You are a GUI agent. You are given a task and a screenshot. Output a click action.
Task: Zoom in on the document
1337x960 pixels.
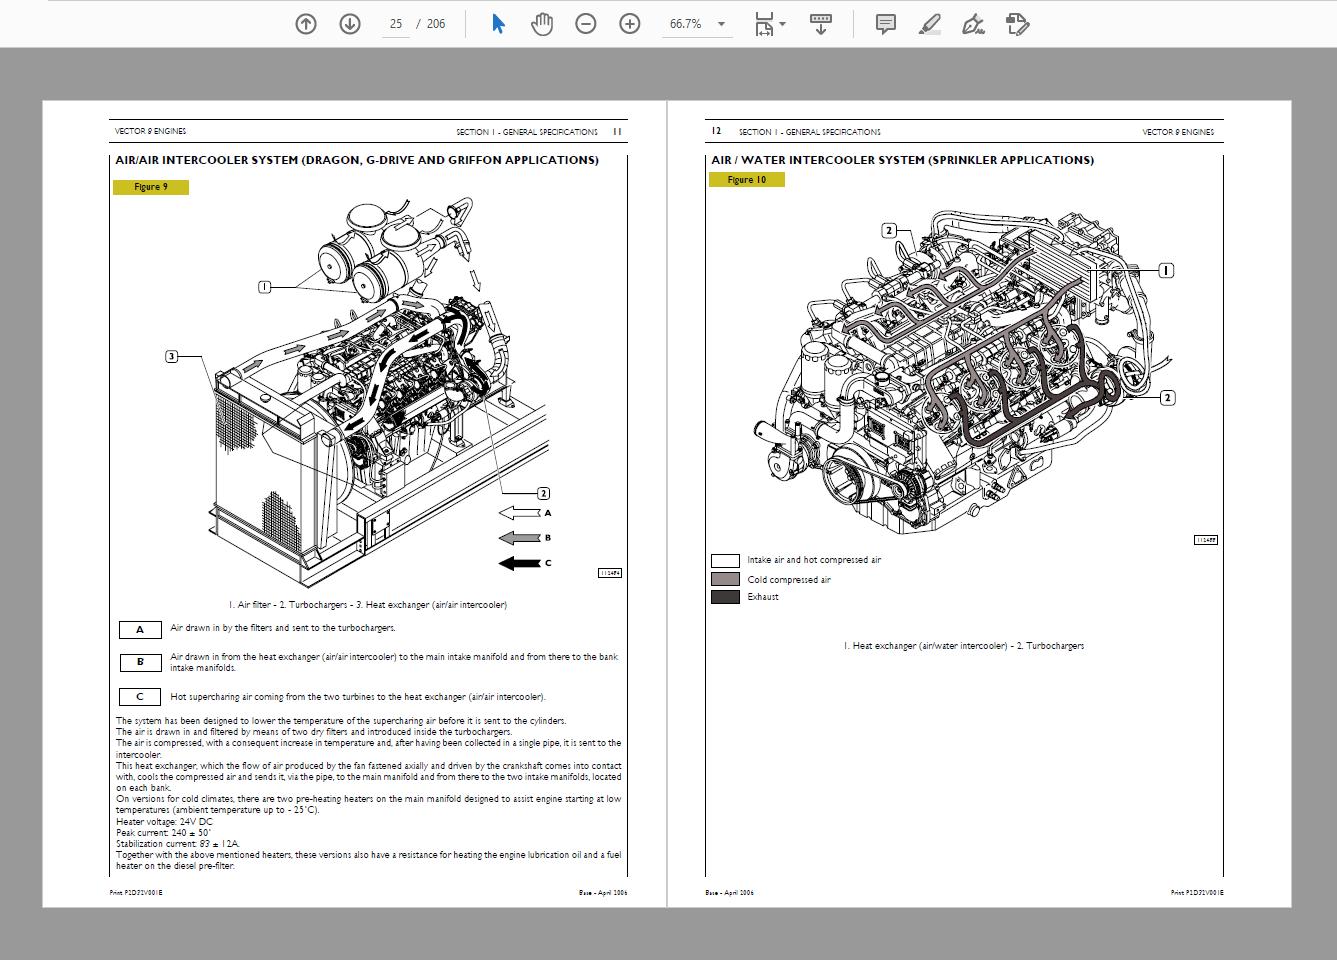pos(629,23)
